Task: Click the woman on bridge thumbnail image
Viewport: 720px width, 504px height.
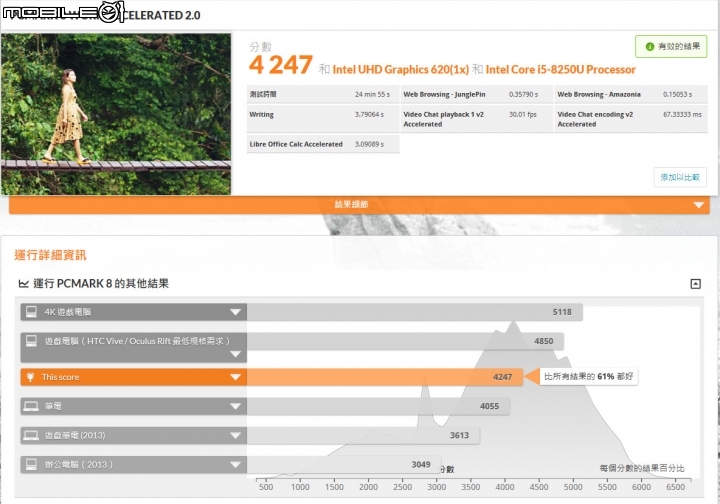Action: coord(116,114)
